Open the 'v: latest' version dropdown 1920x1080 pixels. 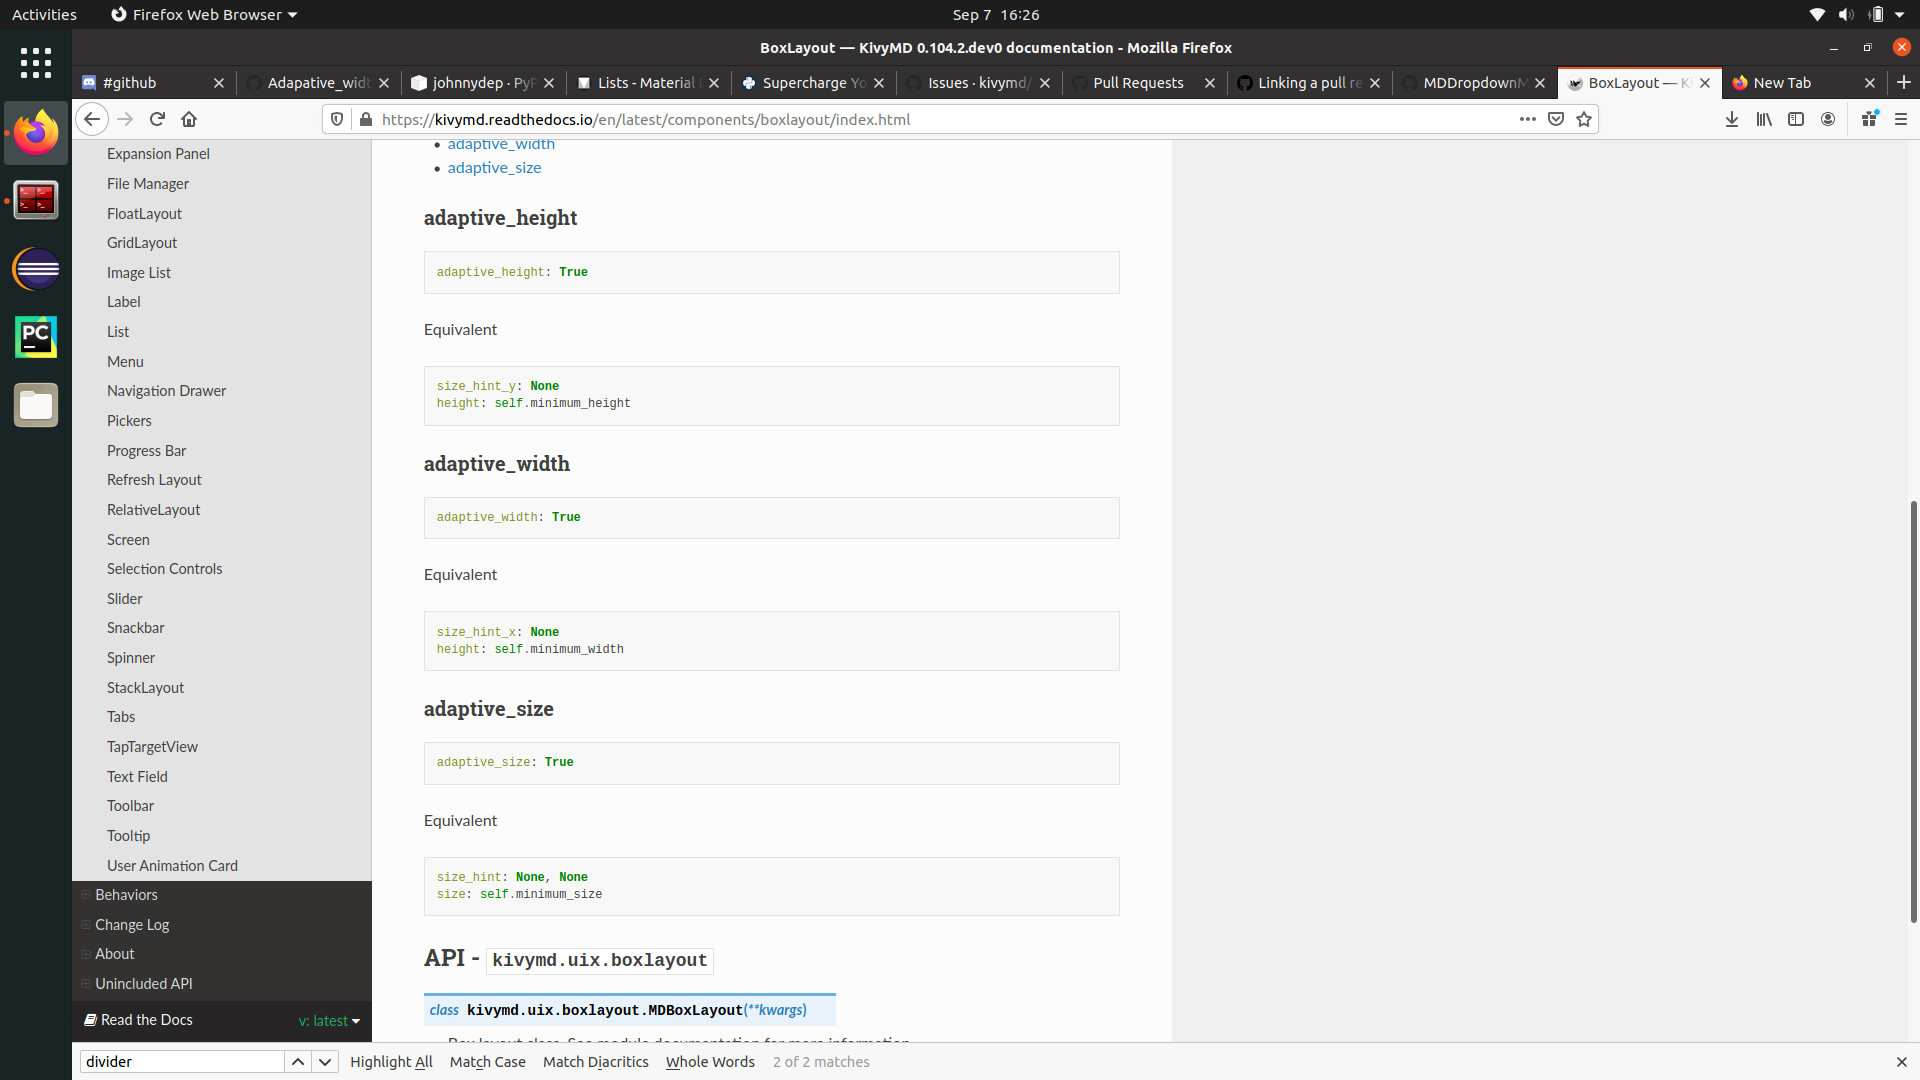[329, 1020]
